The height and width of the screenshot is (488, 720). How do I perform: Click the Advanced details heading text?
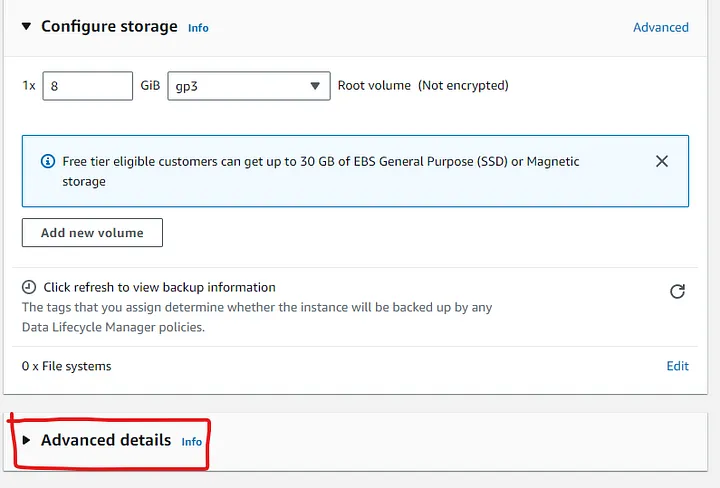coord(106,440)
